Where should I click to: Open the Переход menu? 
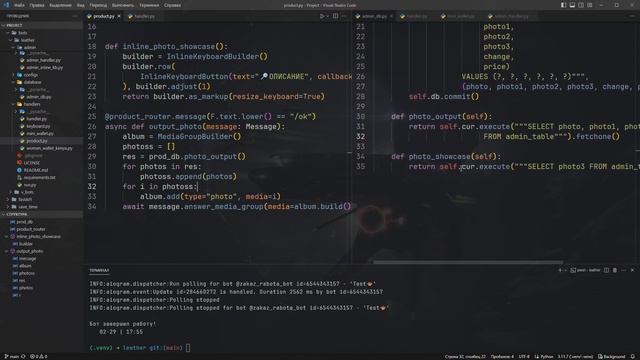click(98, 5)
